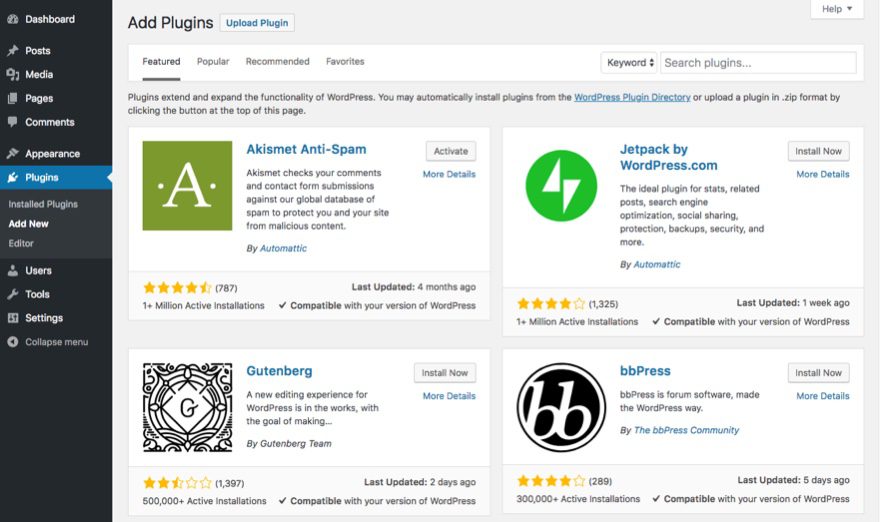Click the Akismet Anti-Spam title link
The height and width of the screenshot is (522, 880).
(306, 149)
